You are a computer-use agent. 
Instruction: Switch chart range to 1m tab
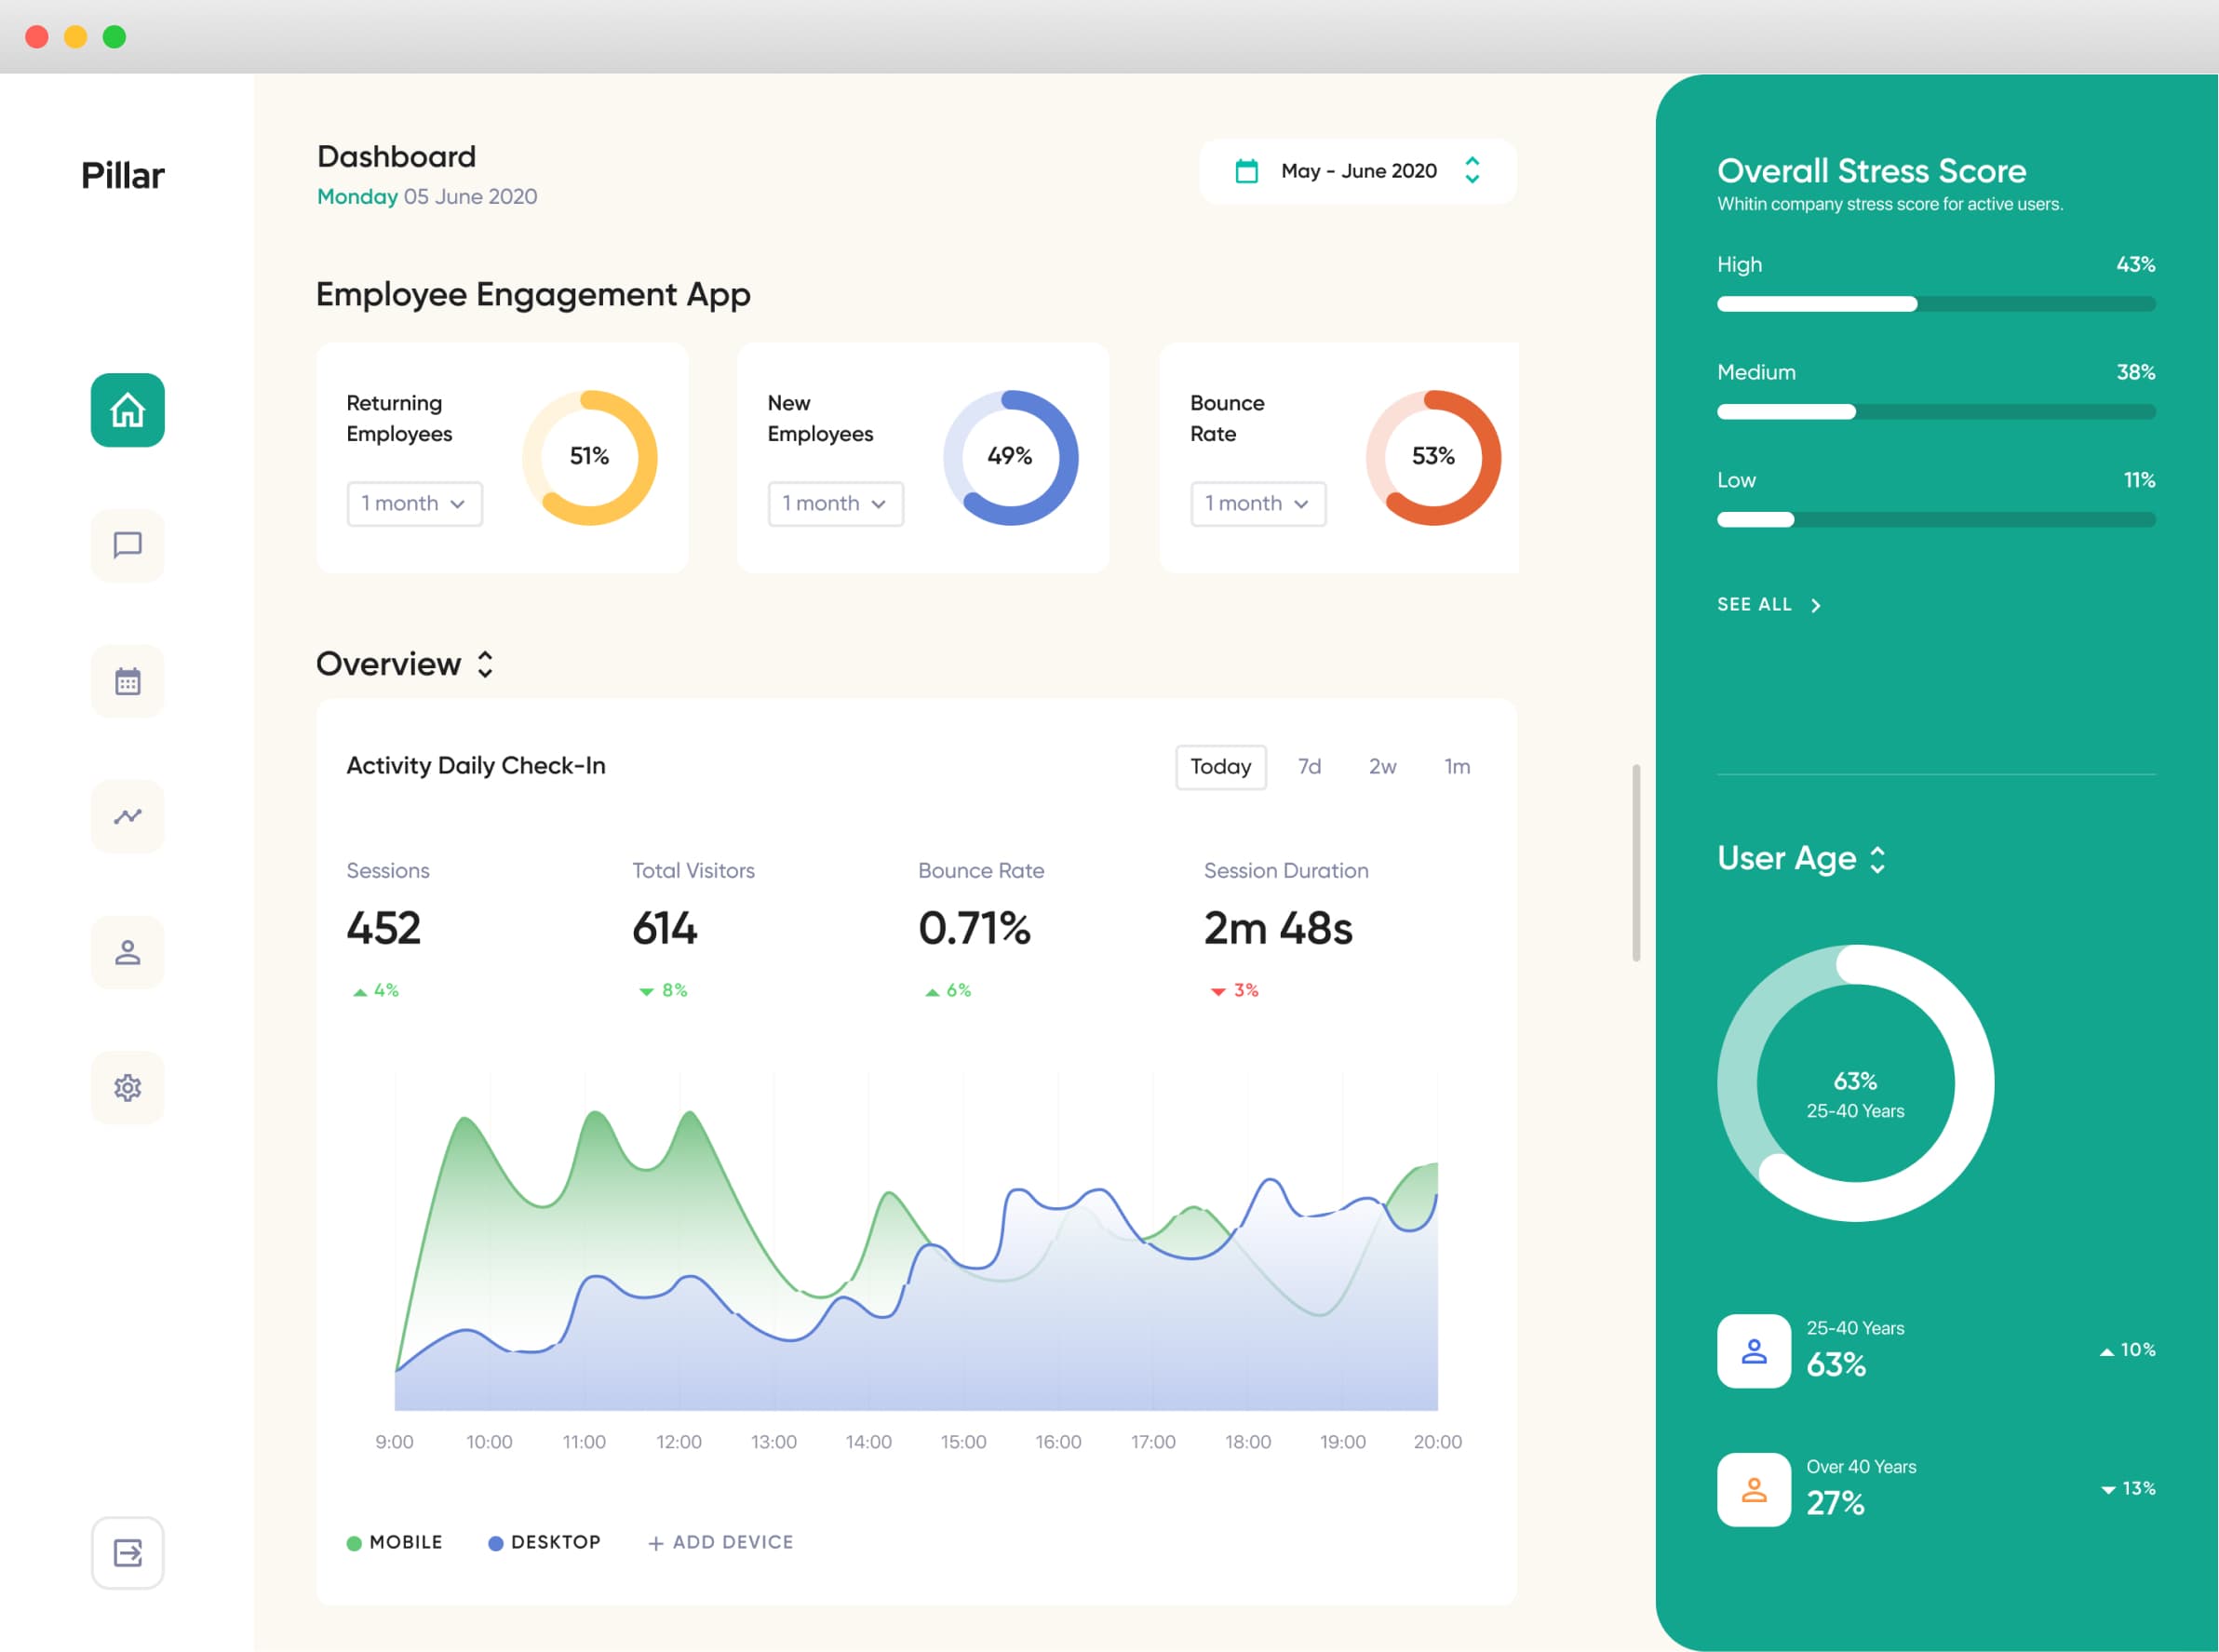[x=1456, y=766]
